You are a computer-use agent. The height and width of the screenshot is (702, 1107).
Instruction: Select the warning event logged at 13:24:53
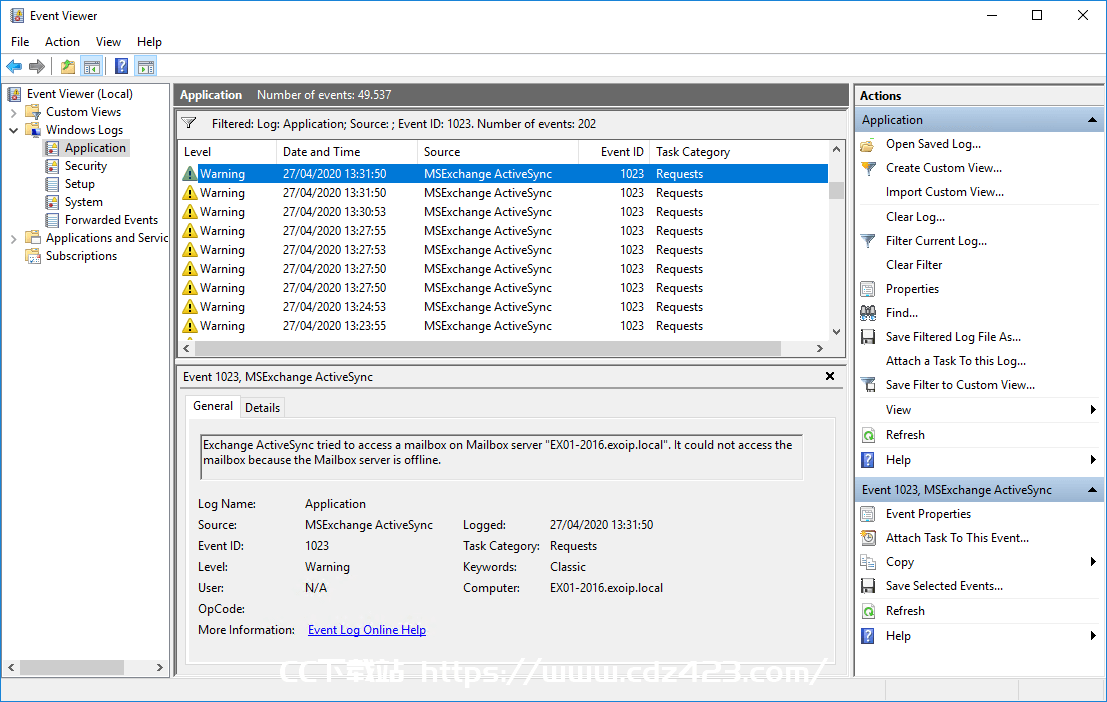pyautogui.click(x=504, y=307)
